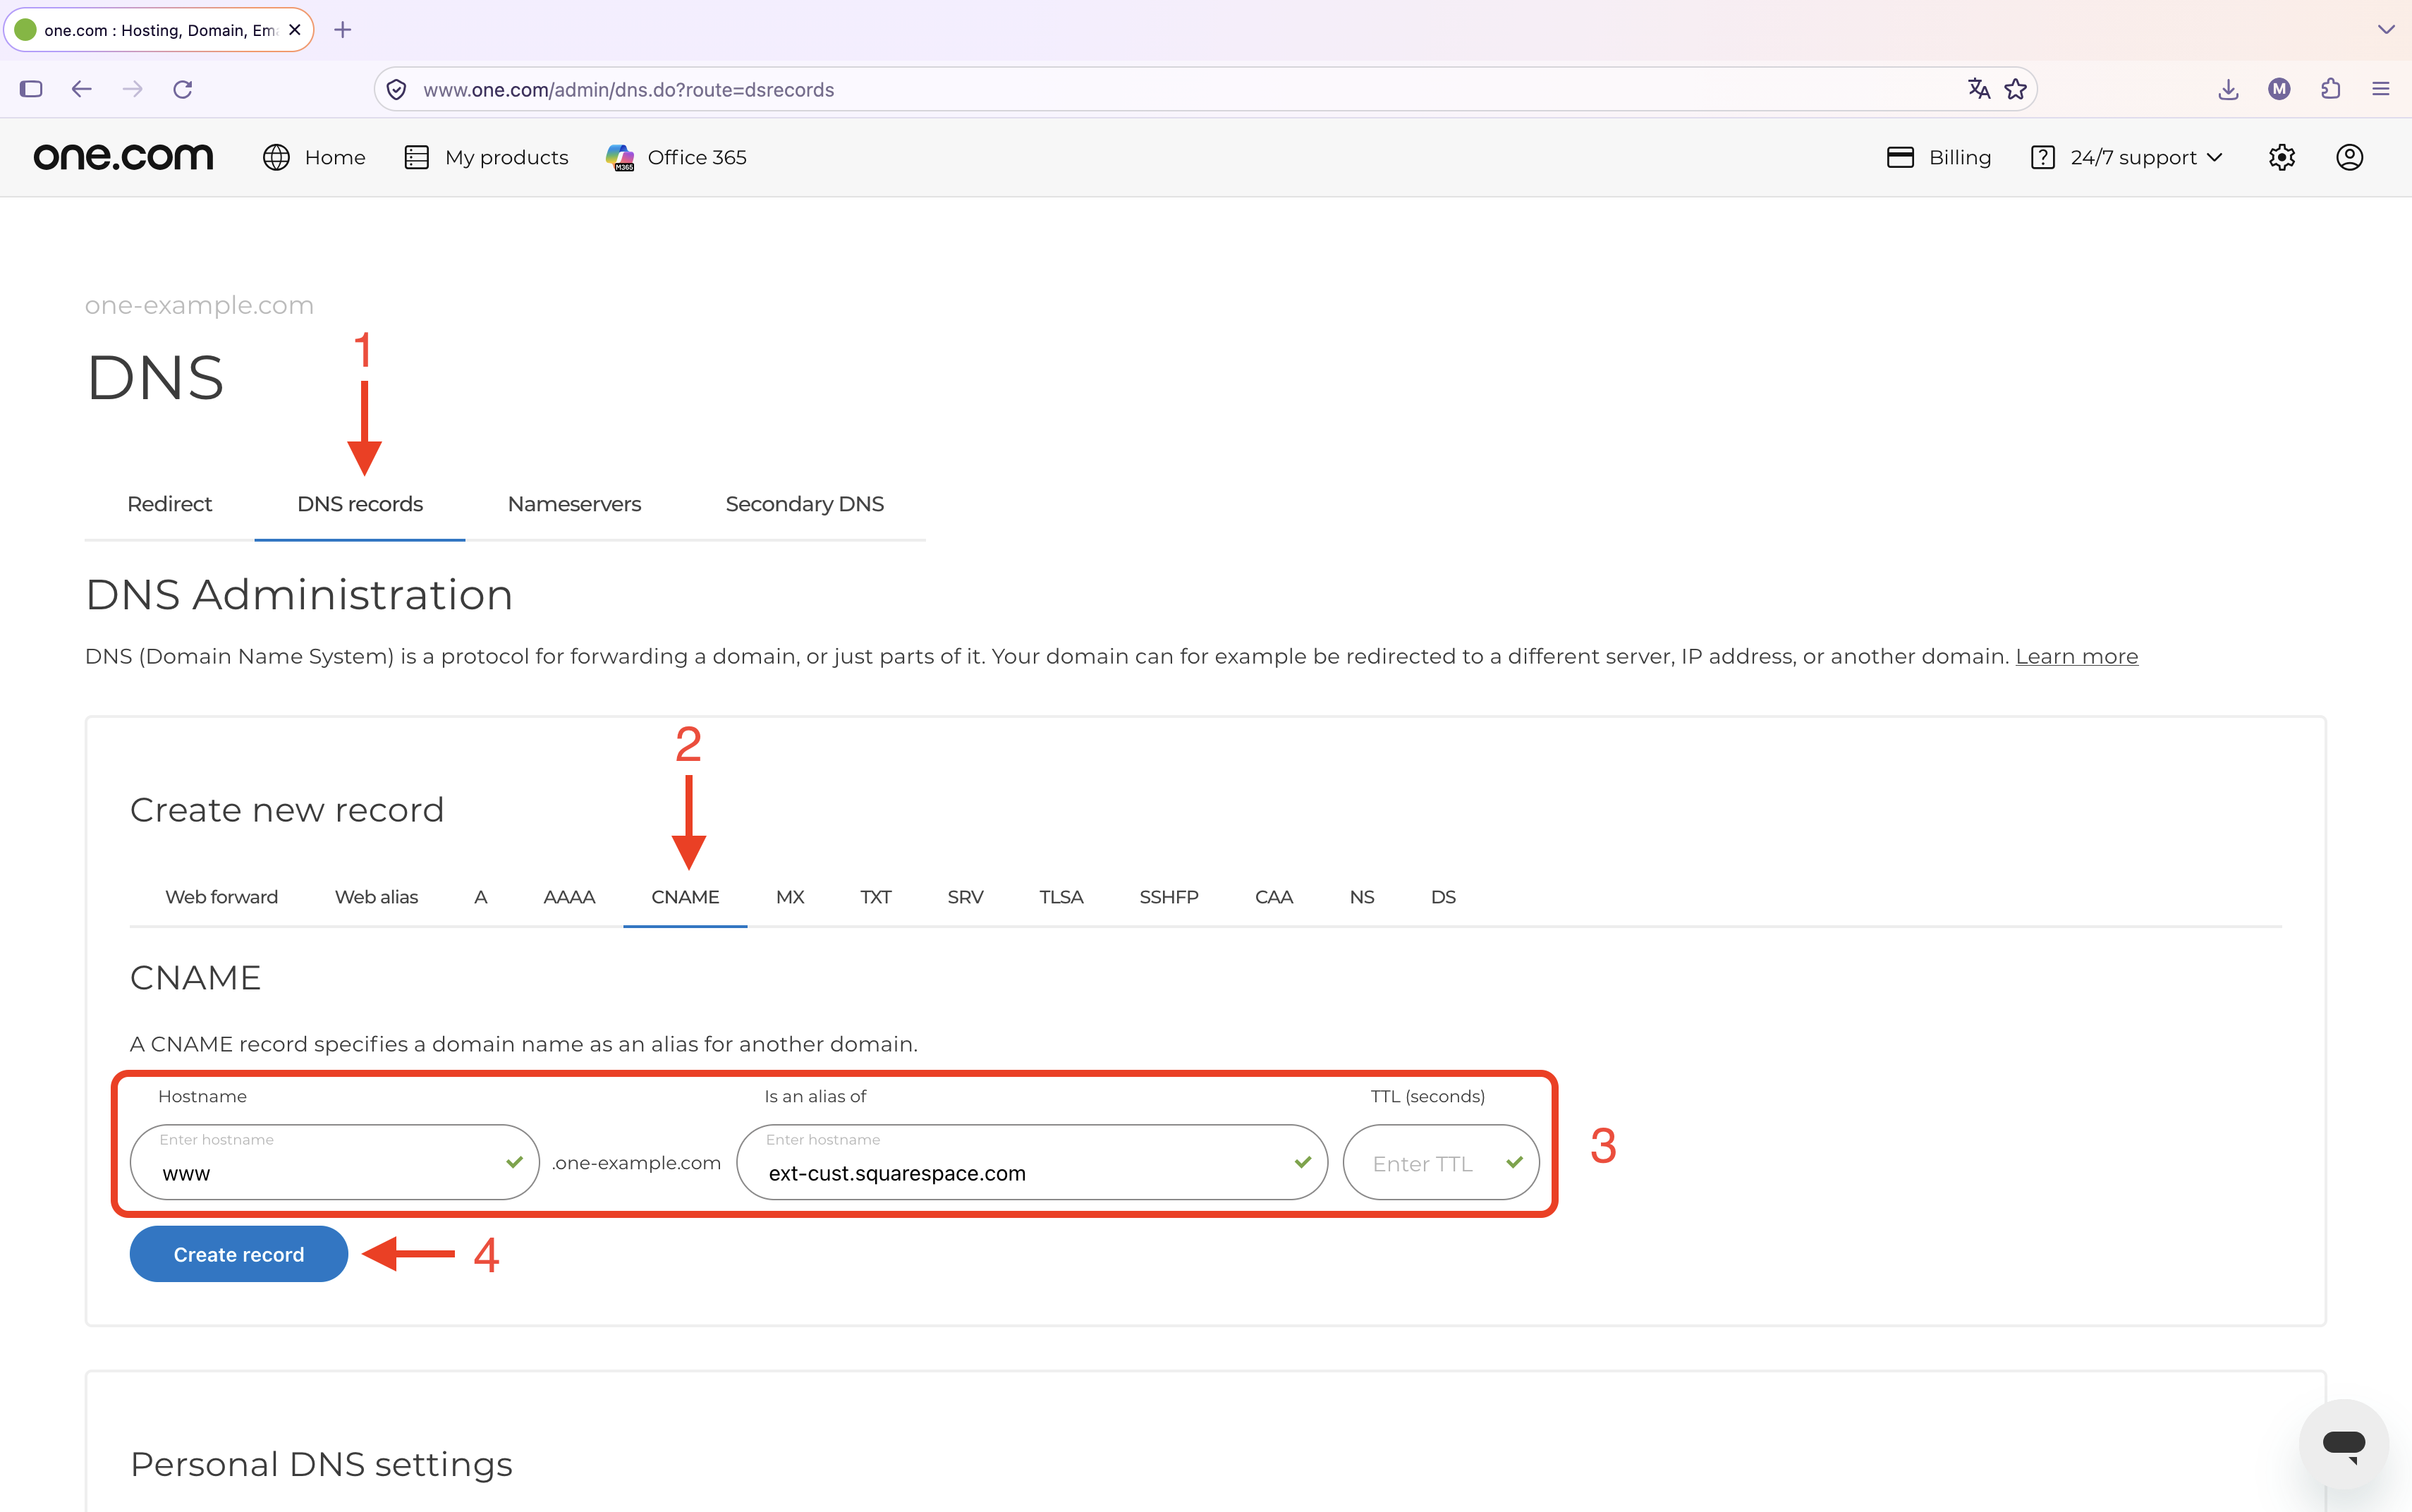Open My products list icon
The image size is (2412, 1512).
coord(416,157)
